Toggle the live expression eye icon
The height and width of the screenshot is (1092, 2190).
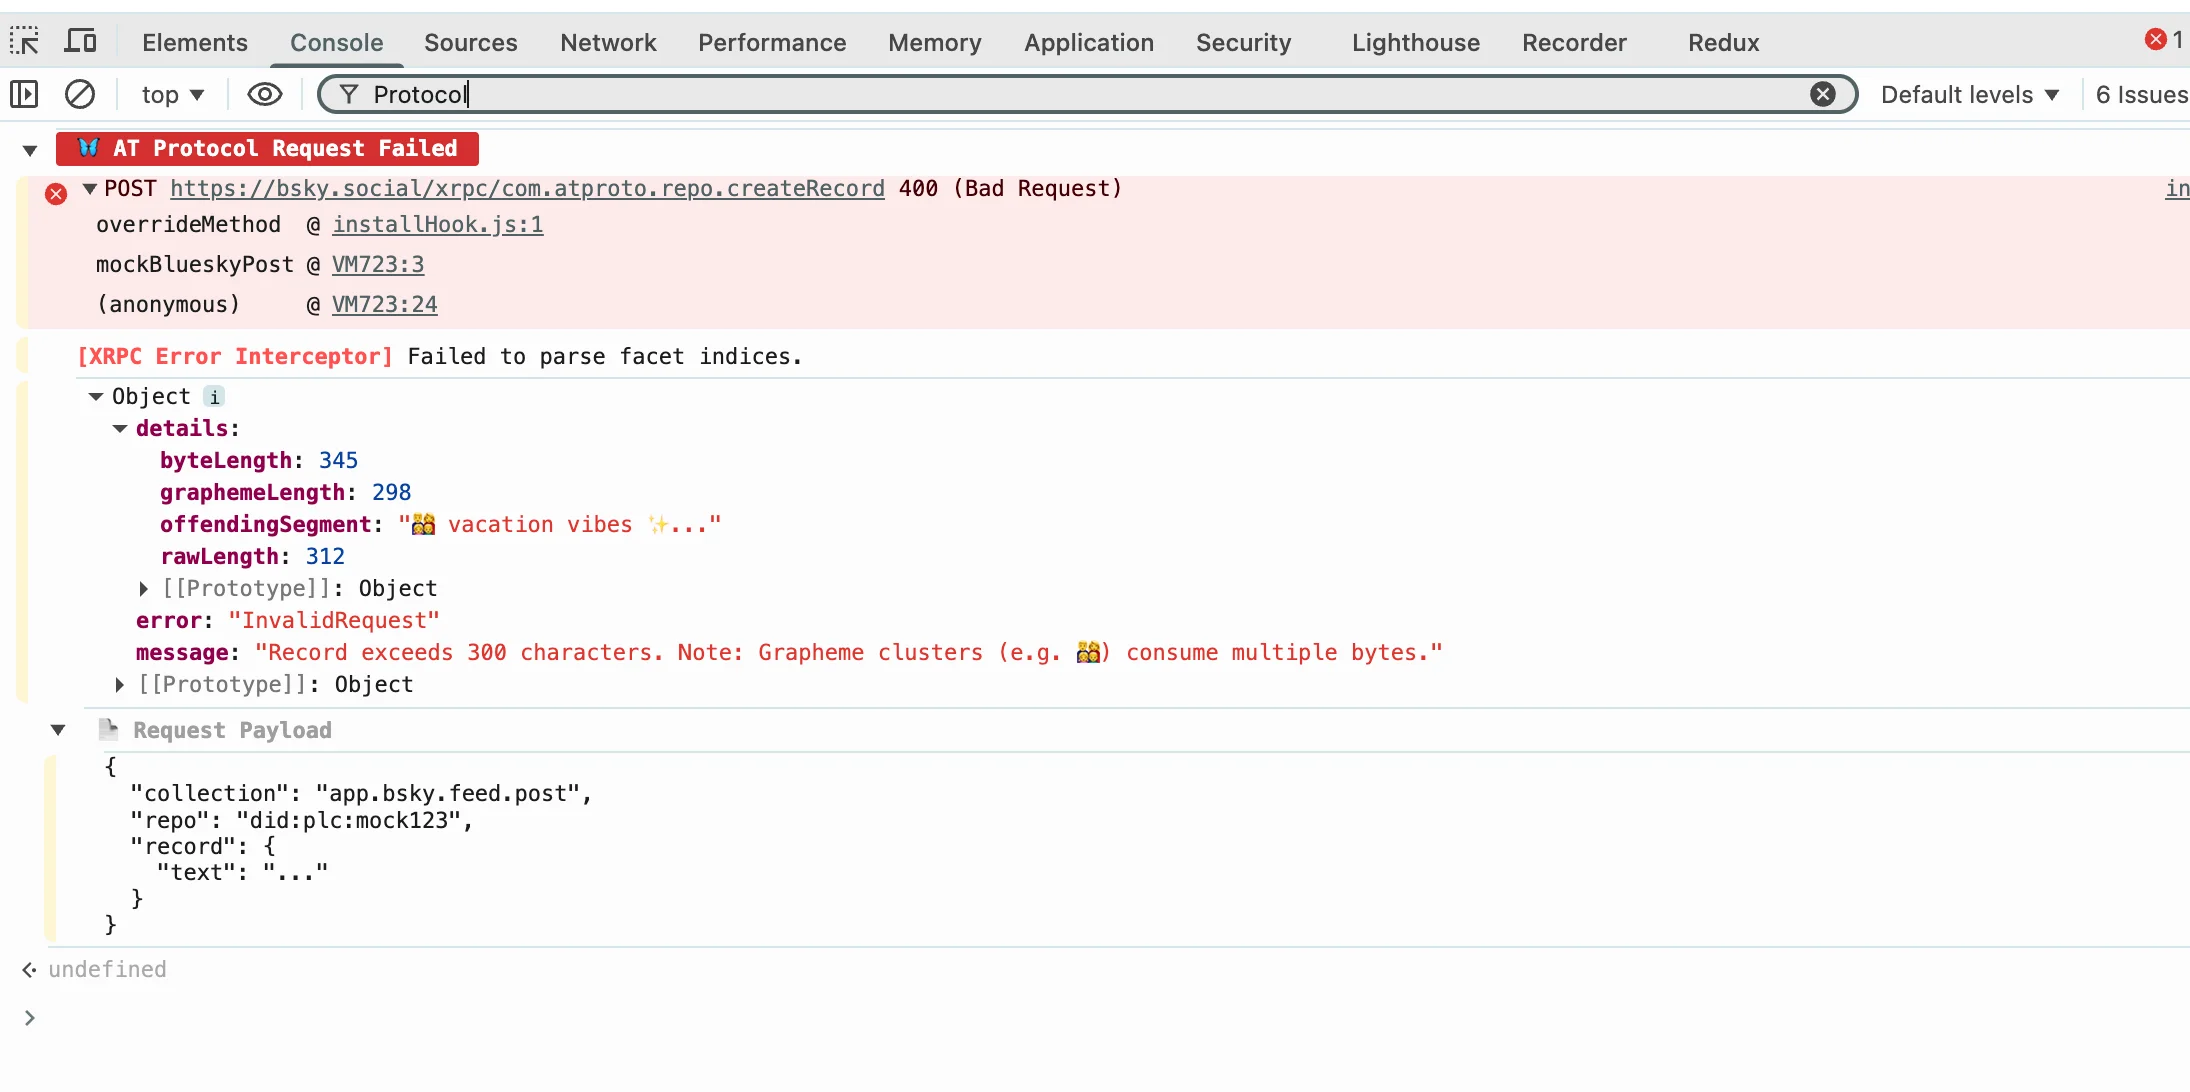(x=264, y=94)
